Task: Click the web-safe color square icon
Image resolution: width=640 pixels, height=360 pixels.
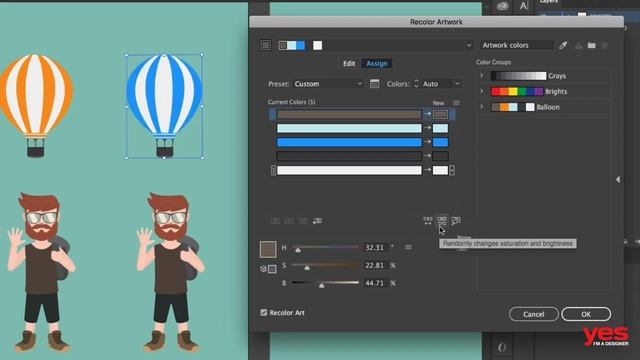Action: pos(272,269)
